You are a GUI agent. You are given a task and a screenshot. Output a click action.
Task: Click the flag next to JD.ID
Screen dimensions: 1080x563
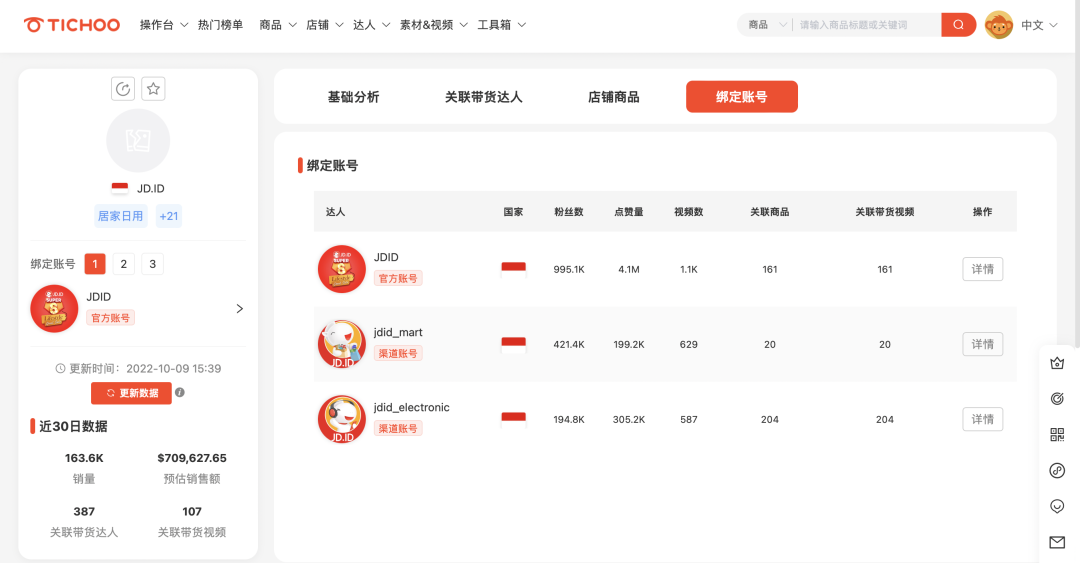point(120,188)
